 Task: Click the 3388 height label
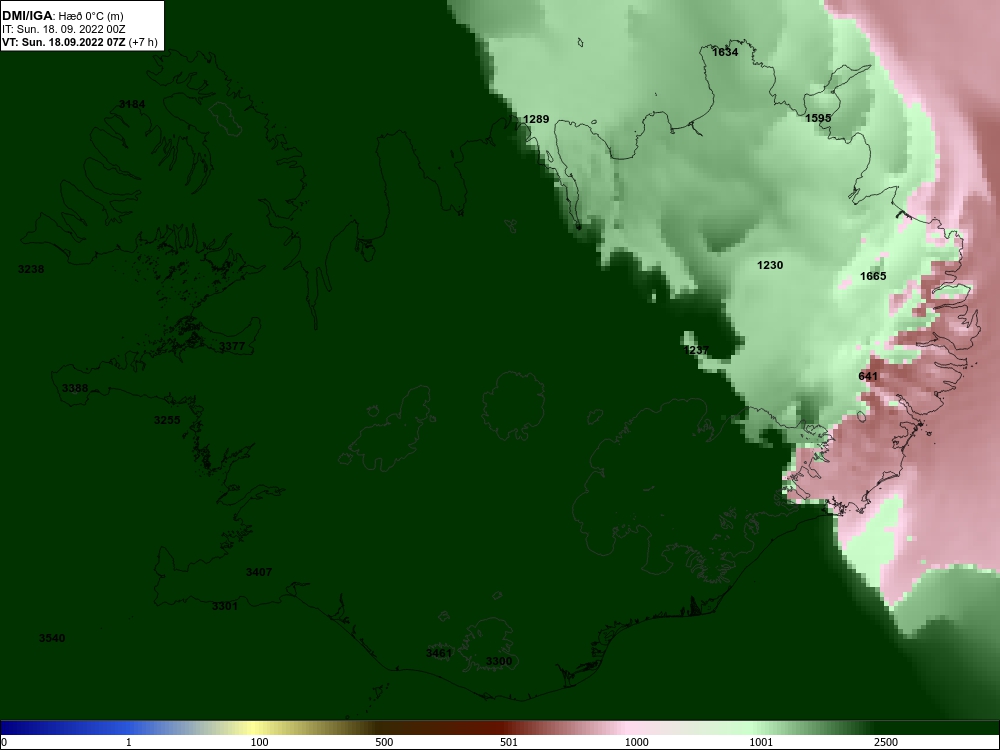(75, 388)
